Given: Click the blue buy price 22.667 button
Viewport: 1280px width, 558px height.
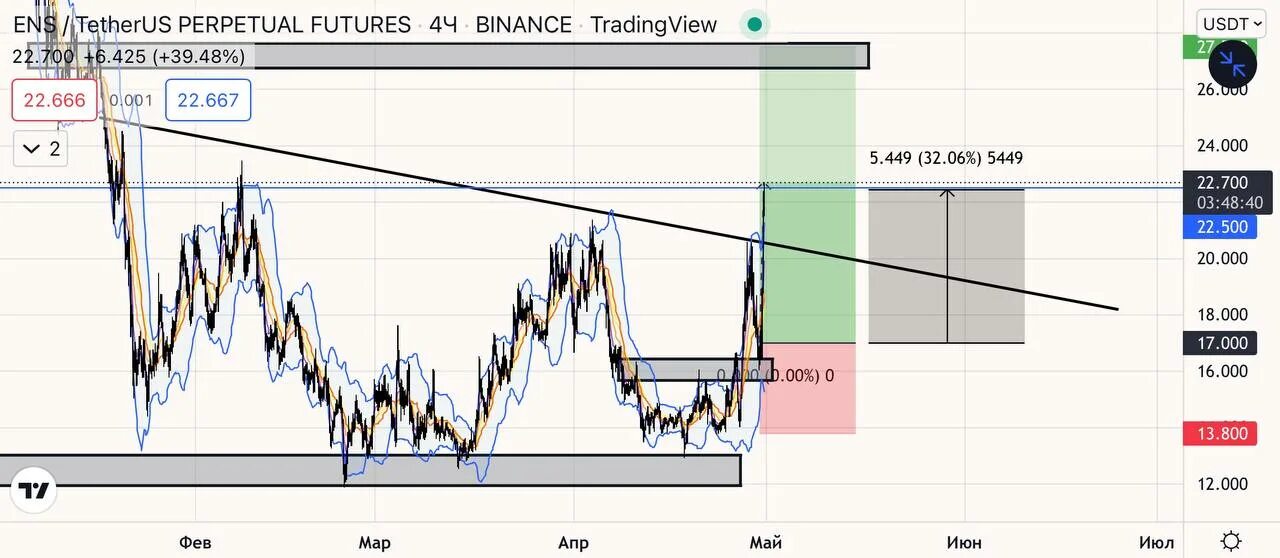Looking at the screenshot, I should 208,100.
